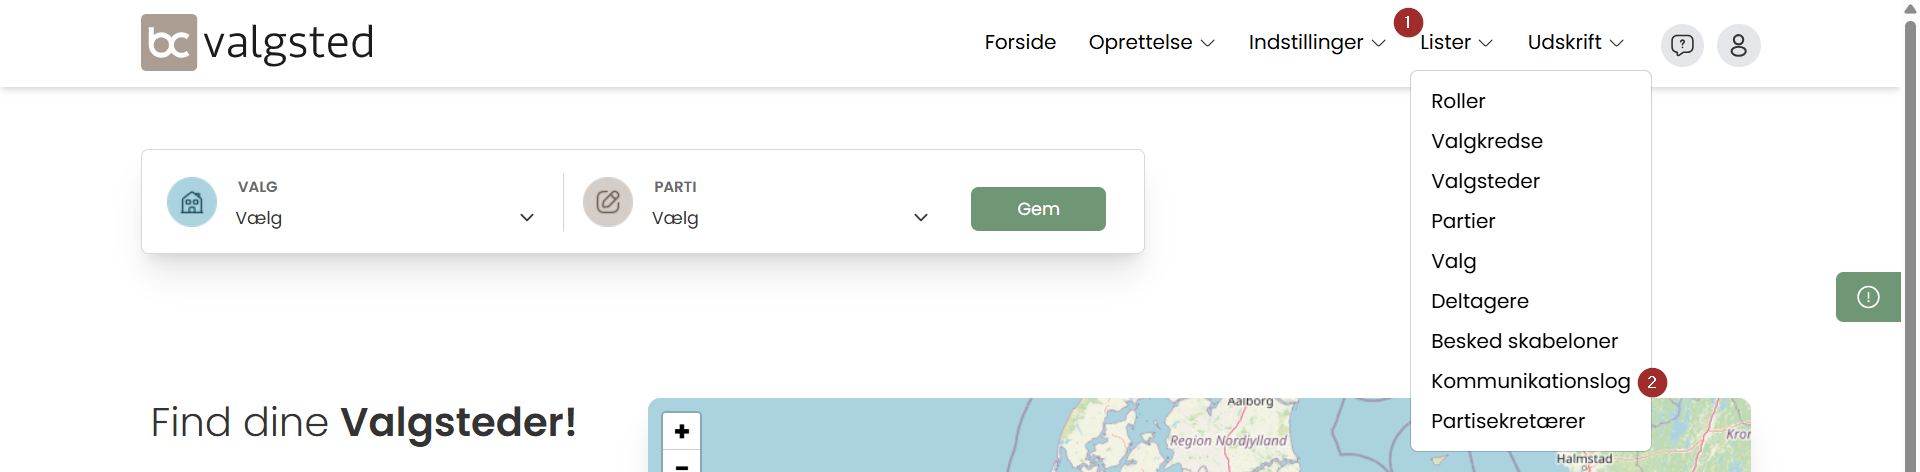The image size is (1920, 472).
Task: Expand the Valg dropdown selector
Action: 385,218
